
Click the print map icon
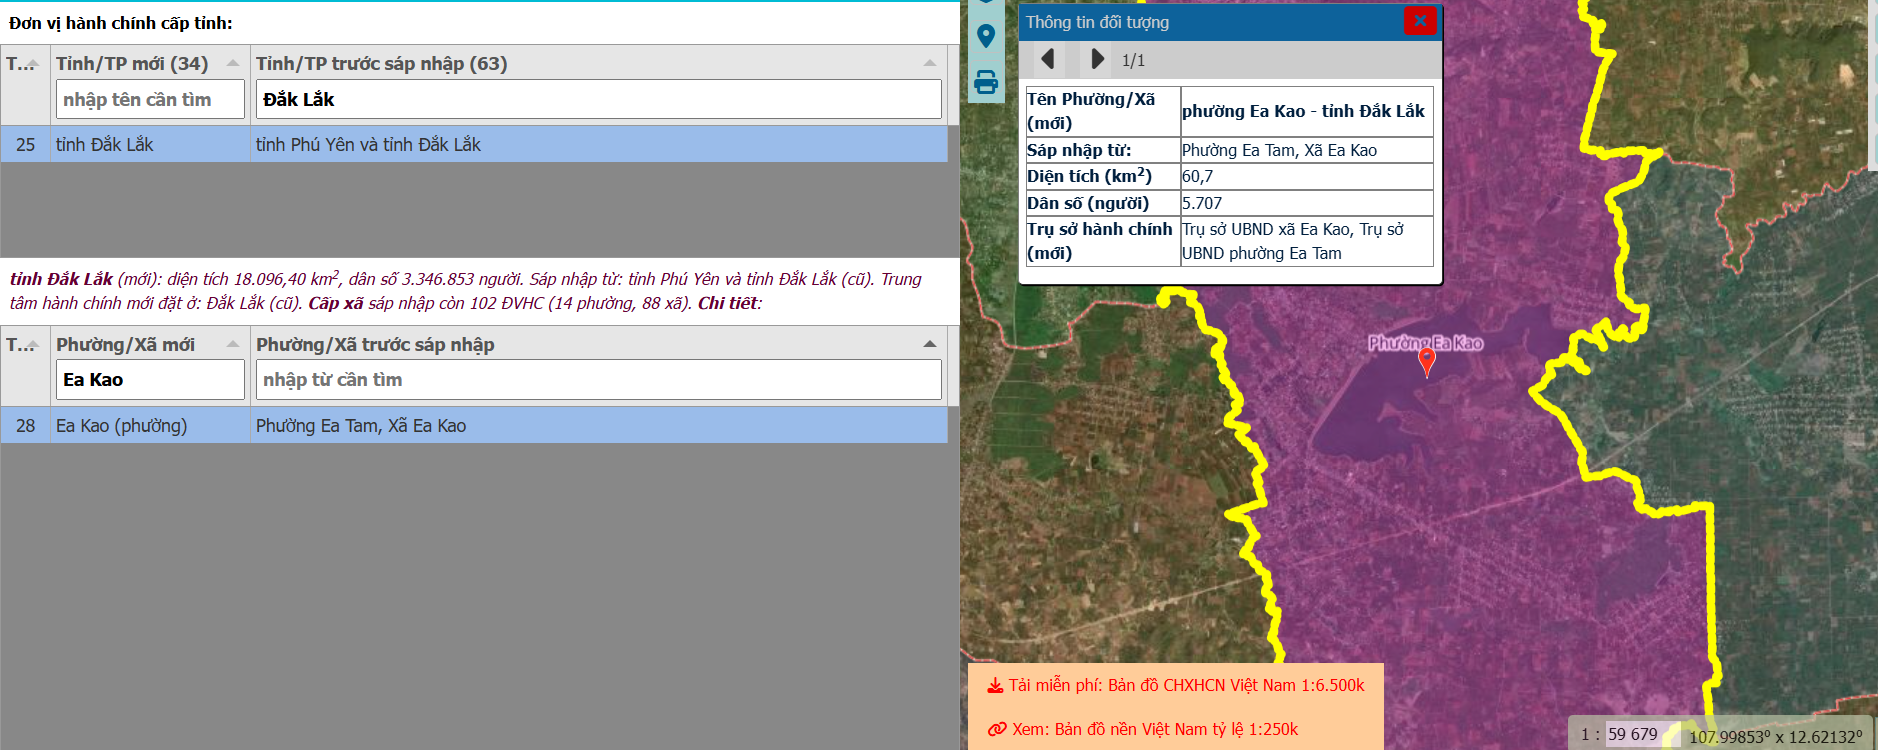pos(986,82)
